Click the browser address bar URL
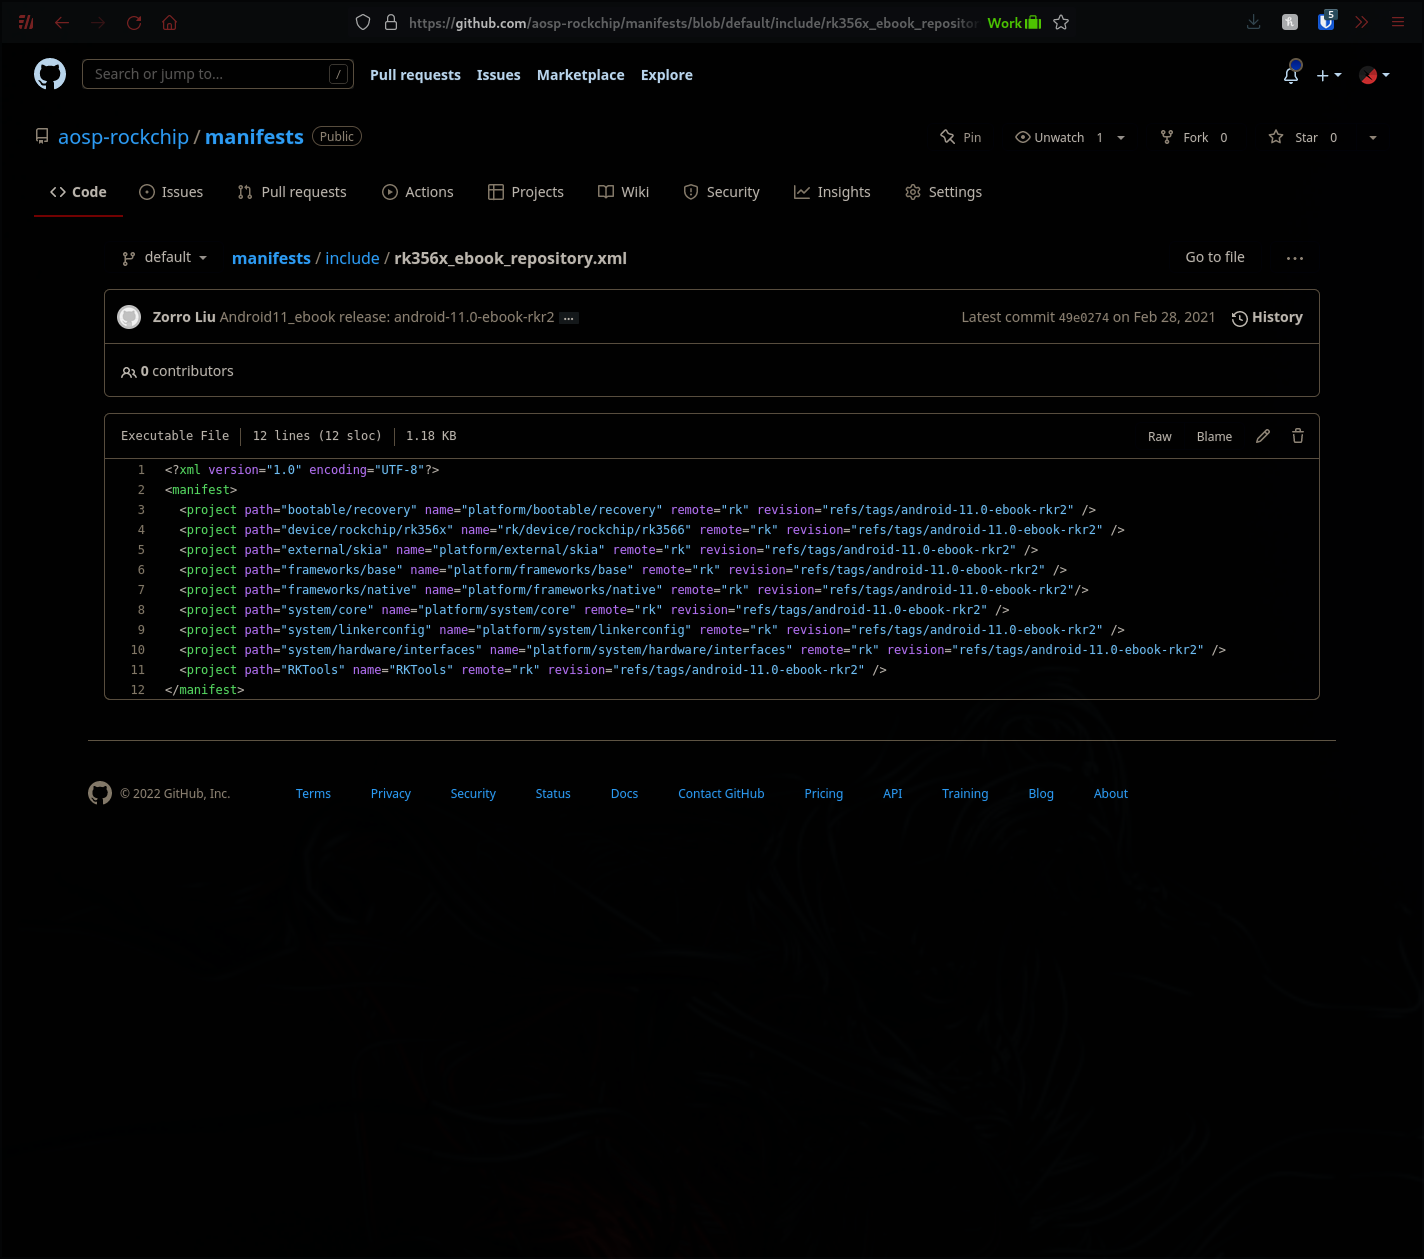Screen dimensions: 1424x1259 pos(692,22)
